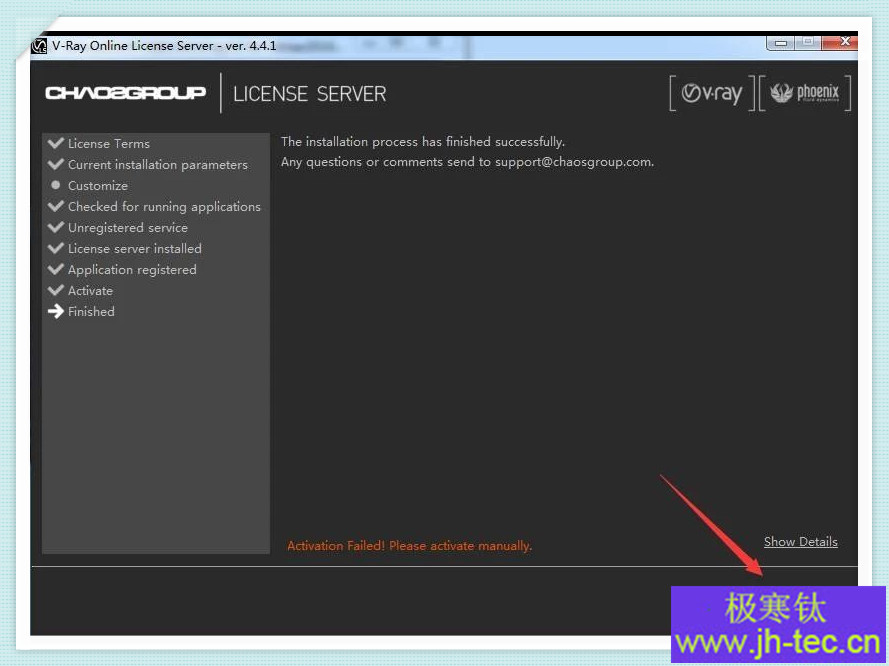The width and height of the screenshot is (889, 666).
Task: Click the V-Ray license server title bar icon
Action: 39,46
